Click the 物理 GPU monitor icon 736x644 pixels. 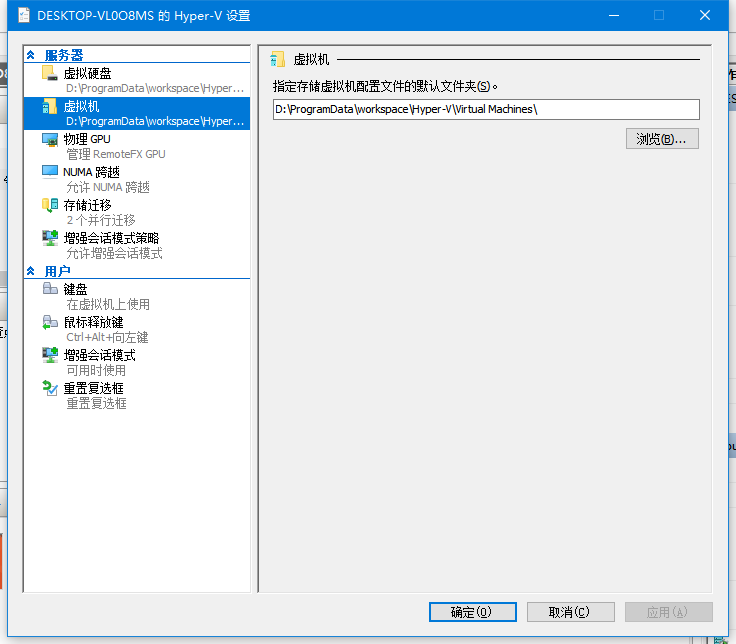[50, 139]
